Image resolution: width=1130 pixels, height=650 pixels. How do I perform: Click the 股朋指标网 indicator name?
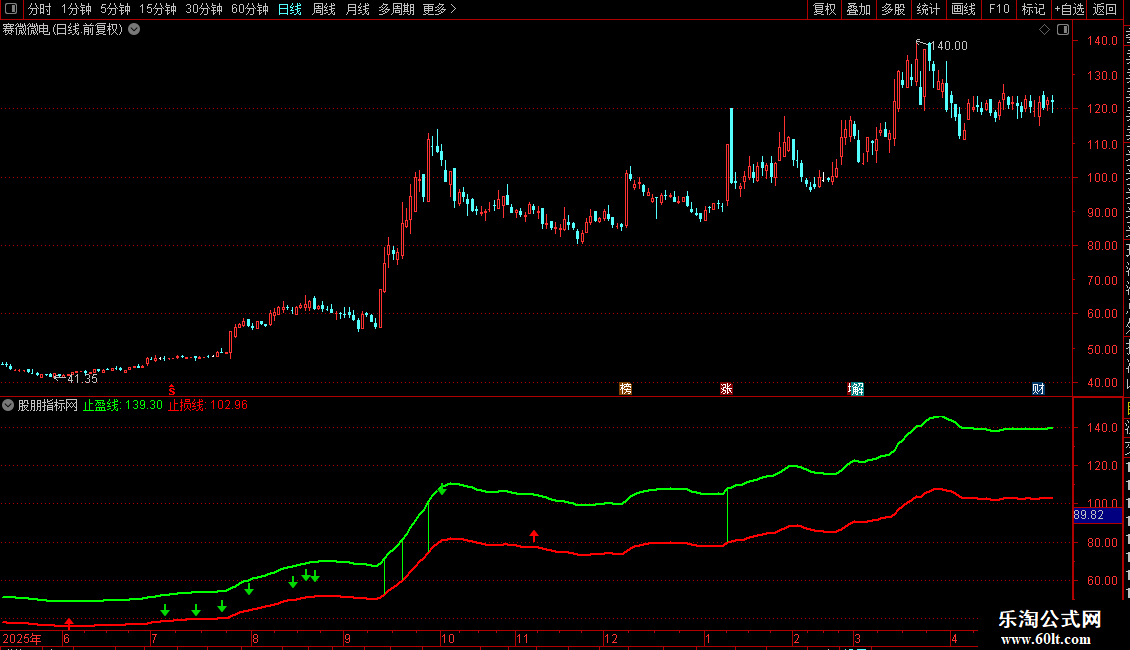48,405
